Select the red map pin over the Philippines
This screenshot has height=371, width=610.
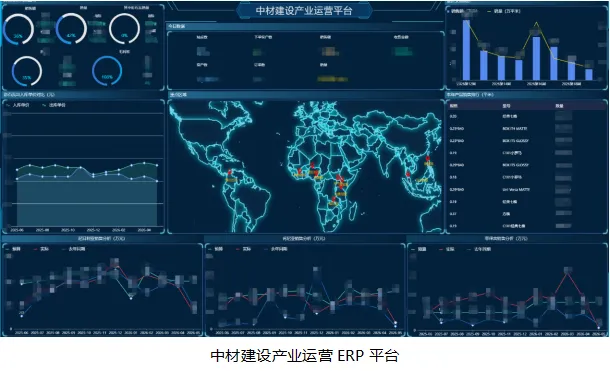pos(428,159)
